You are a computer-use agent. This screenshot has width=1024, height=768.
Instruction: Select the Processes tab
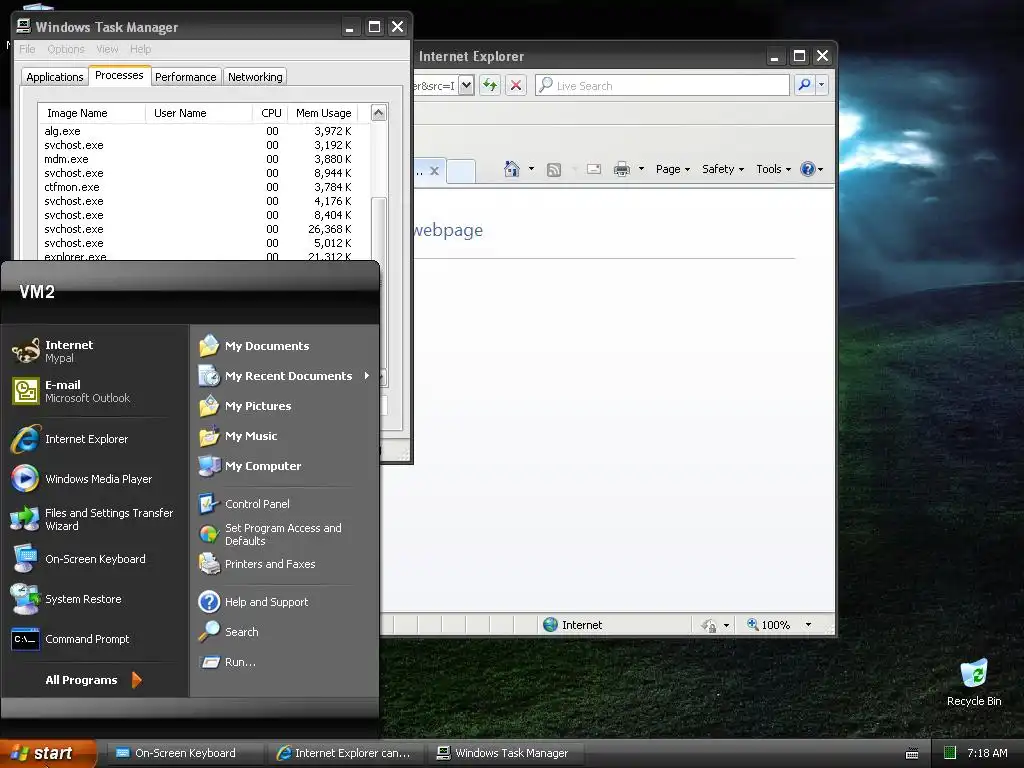point(119,76)
